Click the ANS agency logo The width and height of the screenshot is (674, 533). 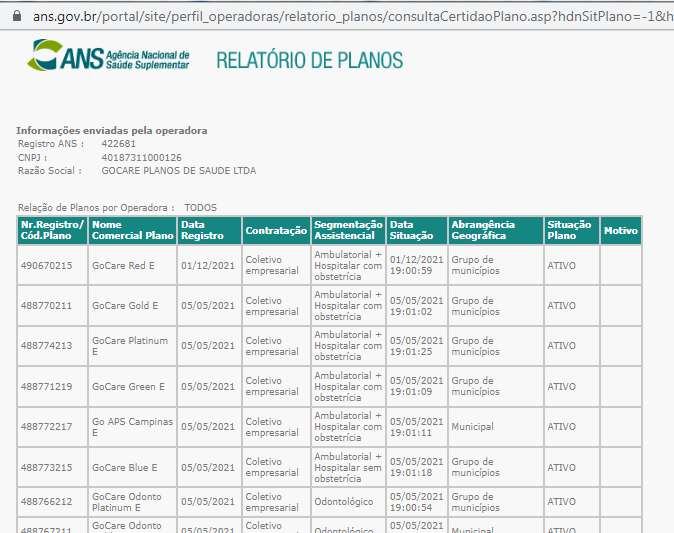[108, 55]
